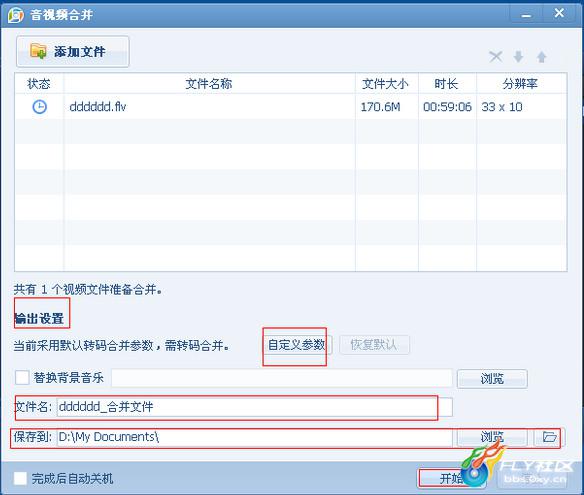Click 自定义参数 button
This screenshot has width=584, height=495.
[x=297, y=345]
